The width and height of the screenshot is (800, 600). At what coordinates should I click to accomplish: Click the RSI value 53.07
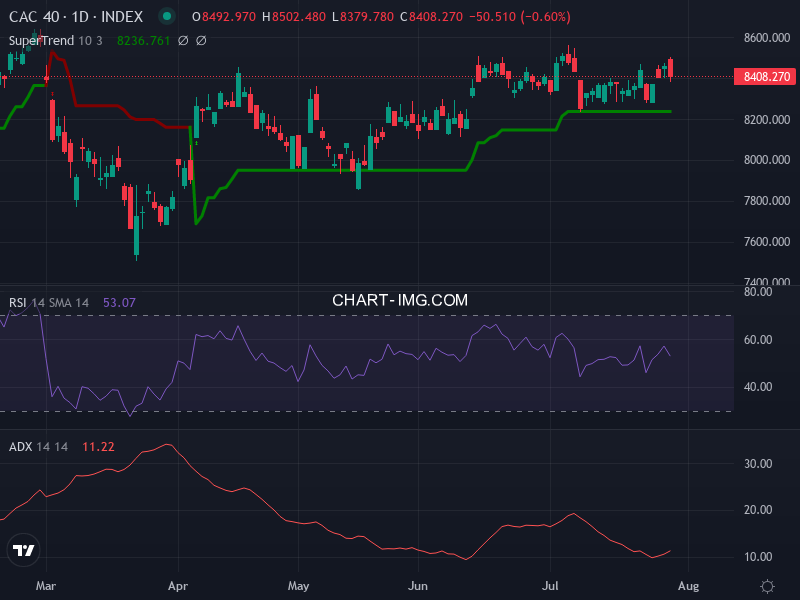click(119, 303)
